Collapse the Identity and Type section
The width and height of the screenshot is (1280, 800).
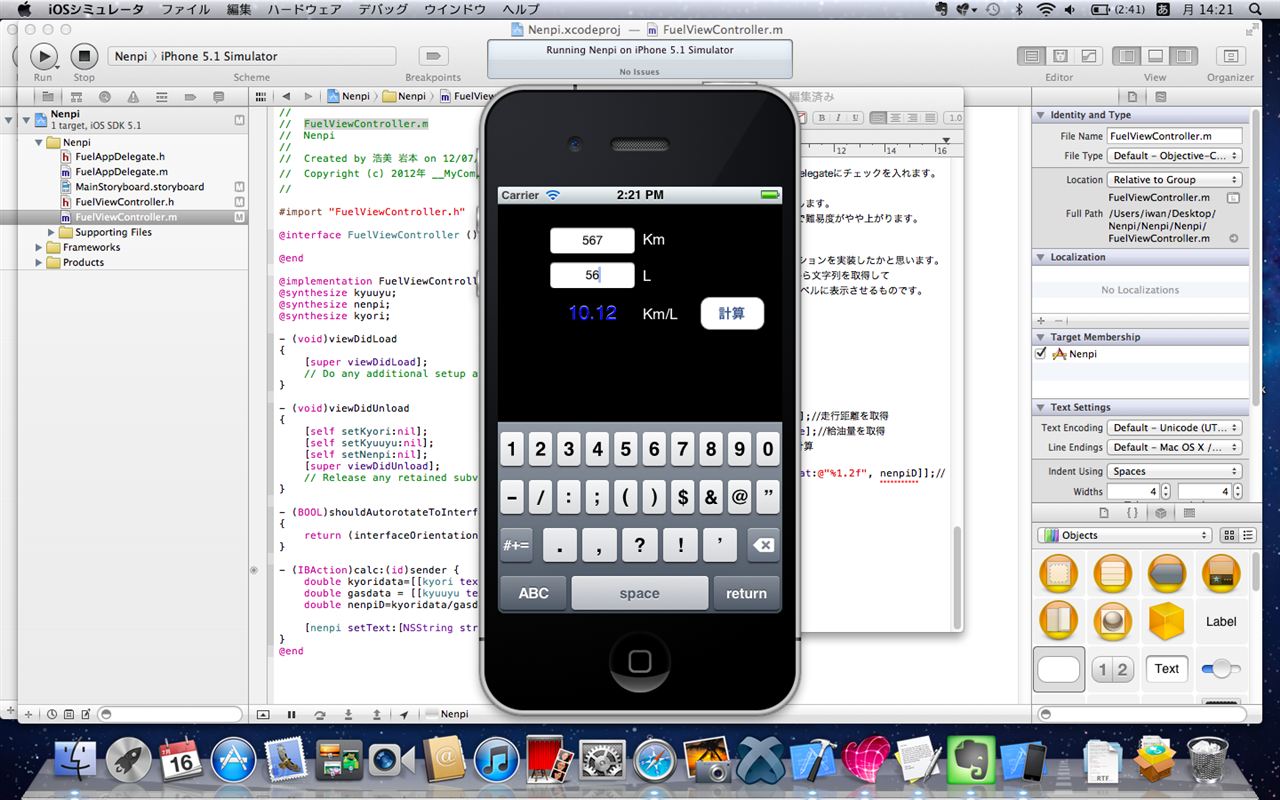pos(1041,115)
